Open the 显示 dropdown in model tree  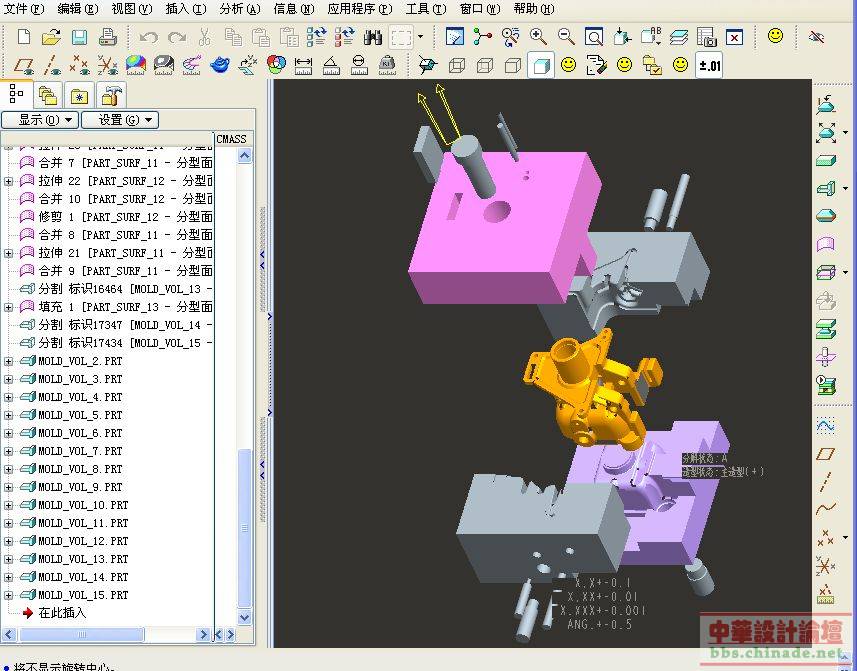[x=40, y=120]
